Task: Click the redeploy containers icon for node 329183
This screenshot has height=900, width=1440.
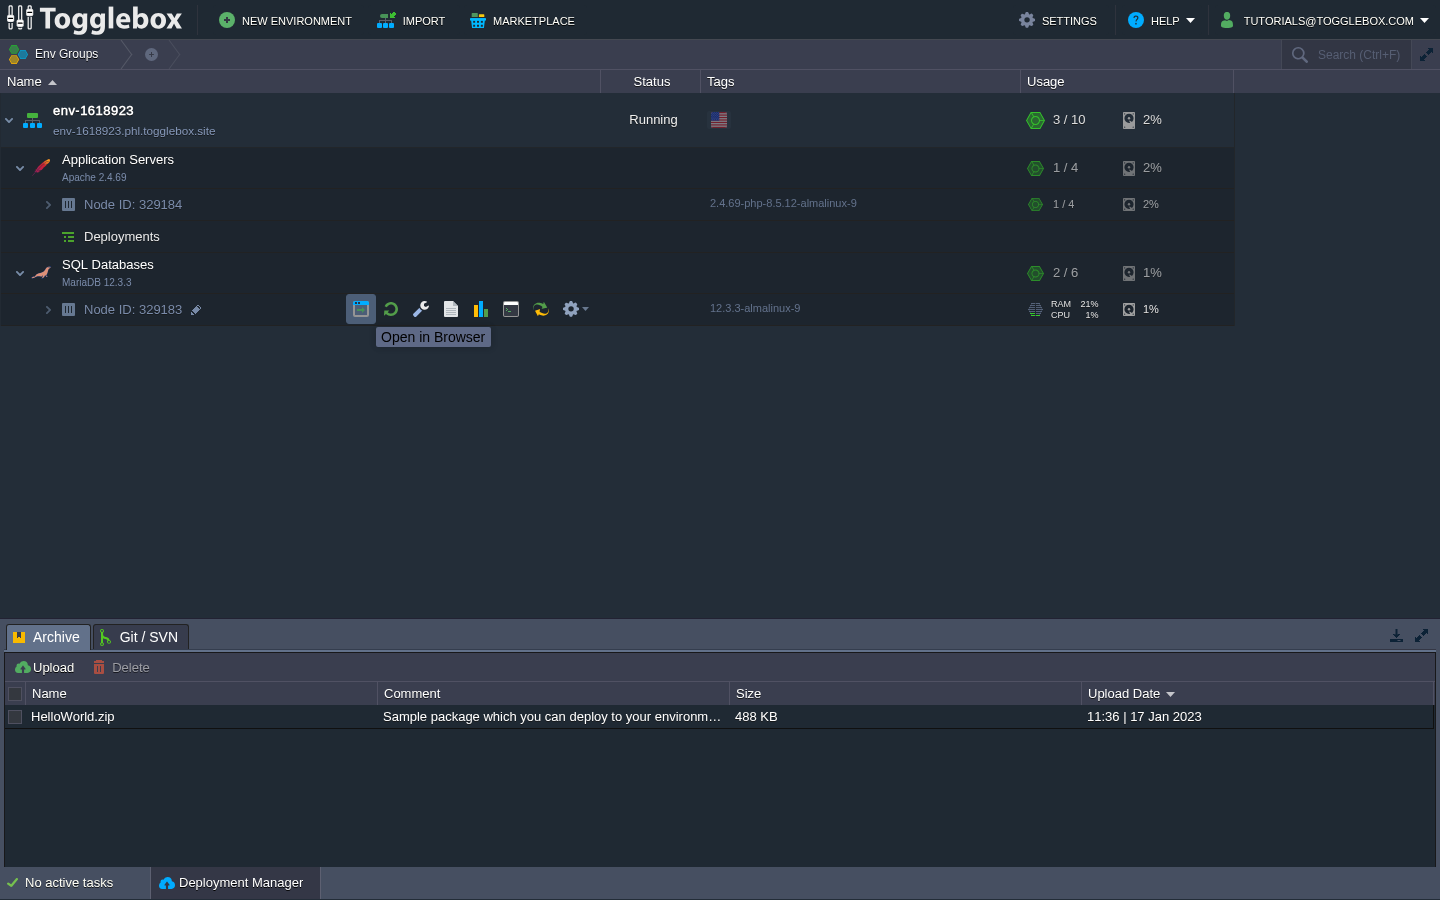Action: pos(541,309)
